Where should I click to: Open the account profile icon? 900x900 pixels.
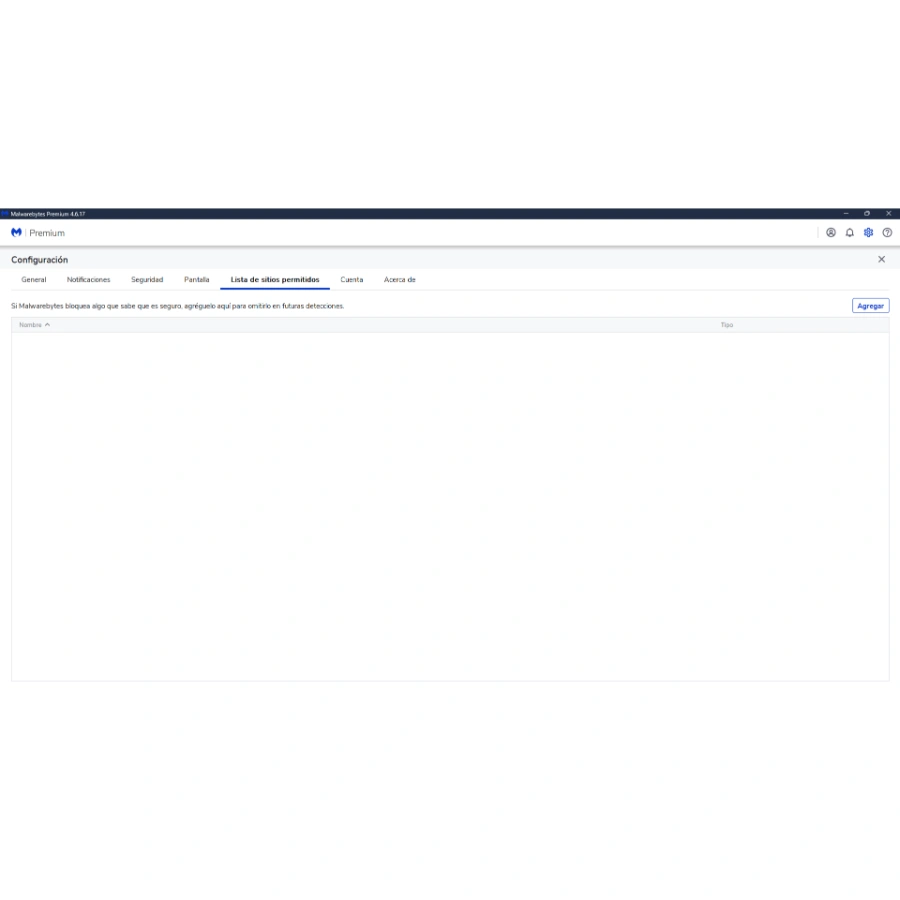point(830,233)
